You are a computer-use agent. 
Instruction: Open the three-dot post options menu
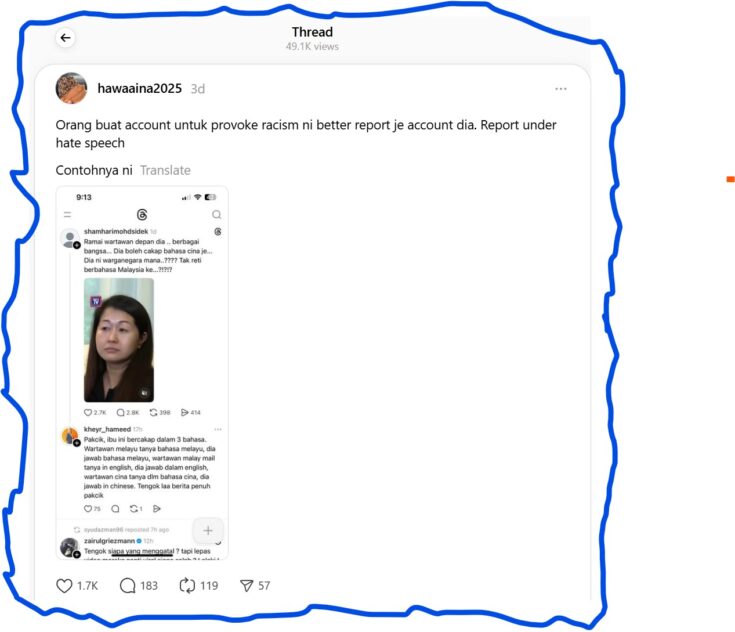click(x=561, y=89)
